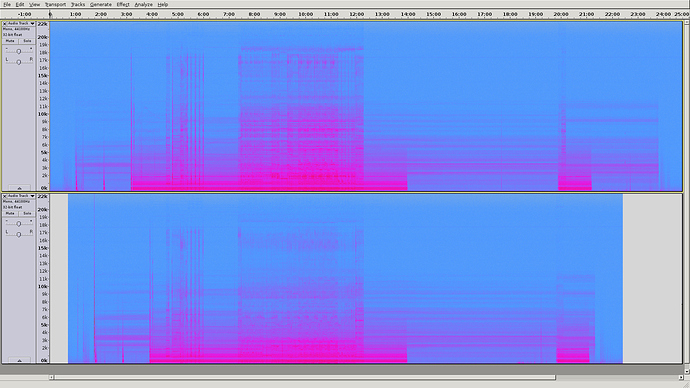690x388 pixels.
Task: Collapse the bottom track with its arrow
Action: point(19,360)
